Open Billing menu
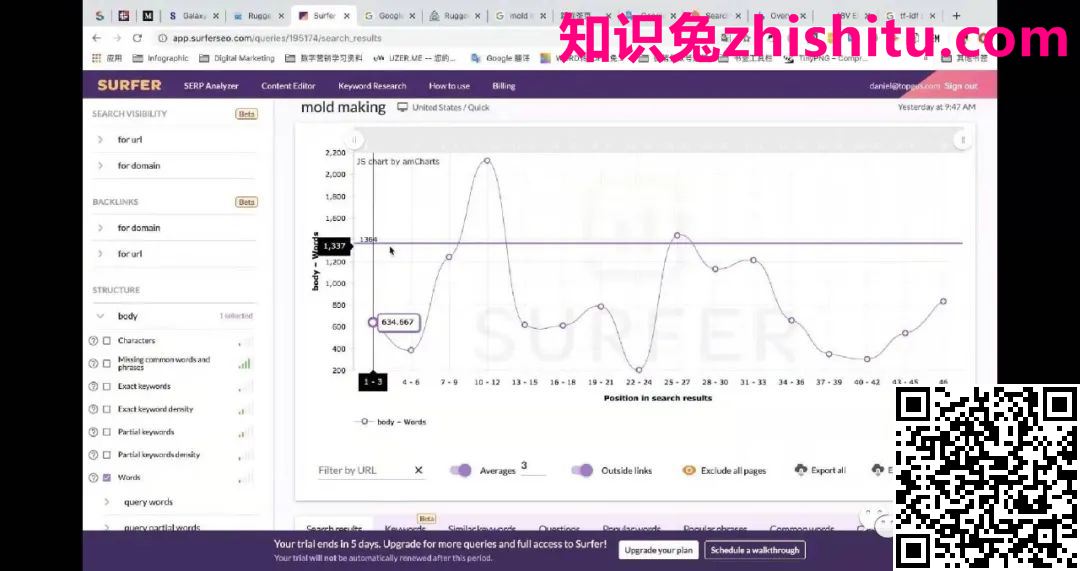The image size is (1080, 571). coord(503,86)
